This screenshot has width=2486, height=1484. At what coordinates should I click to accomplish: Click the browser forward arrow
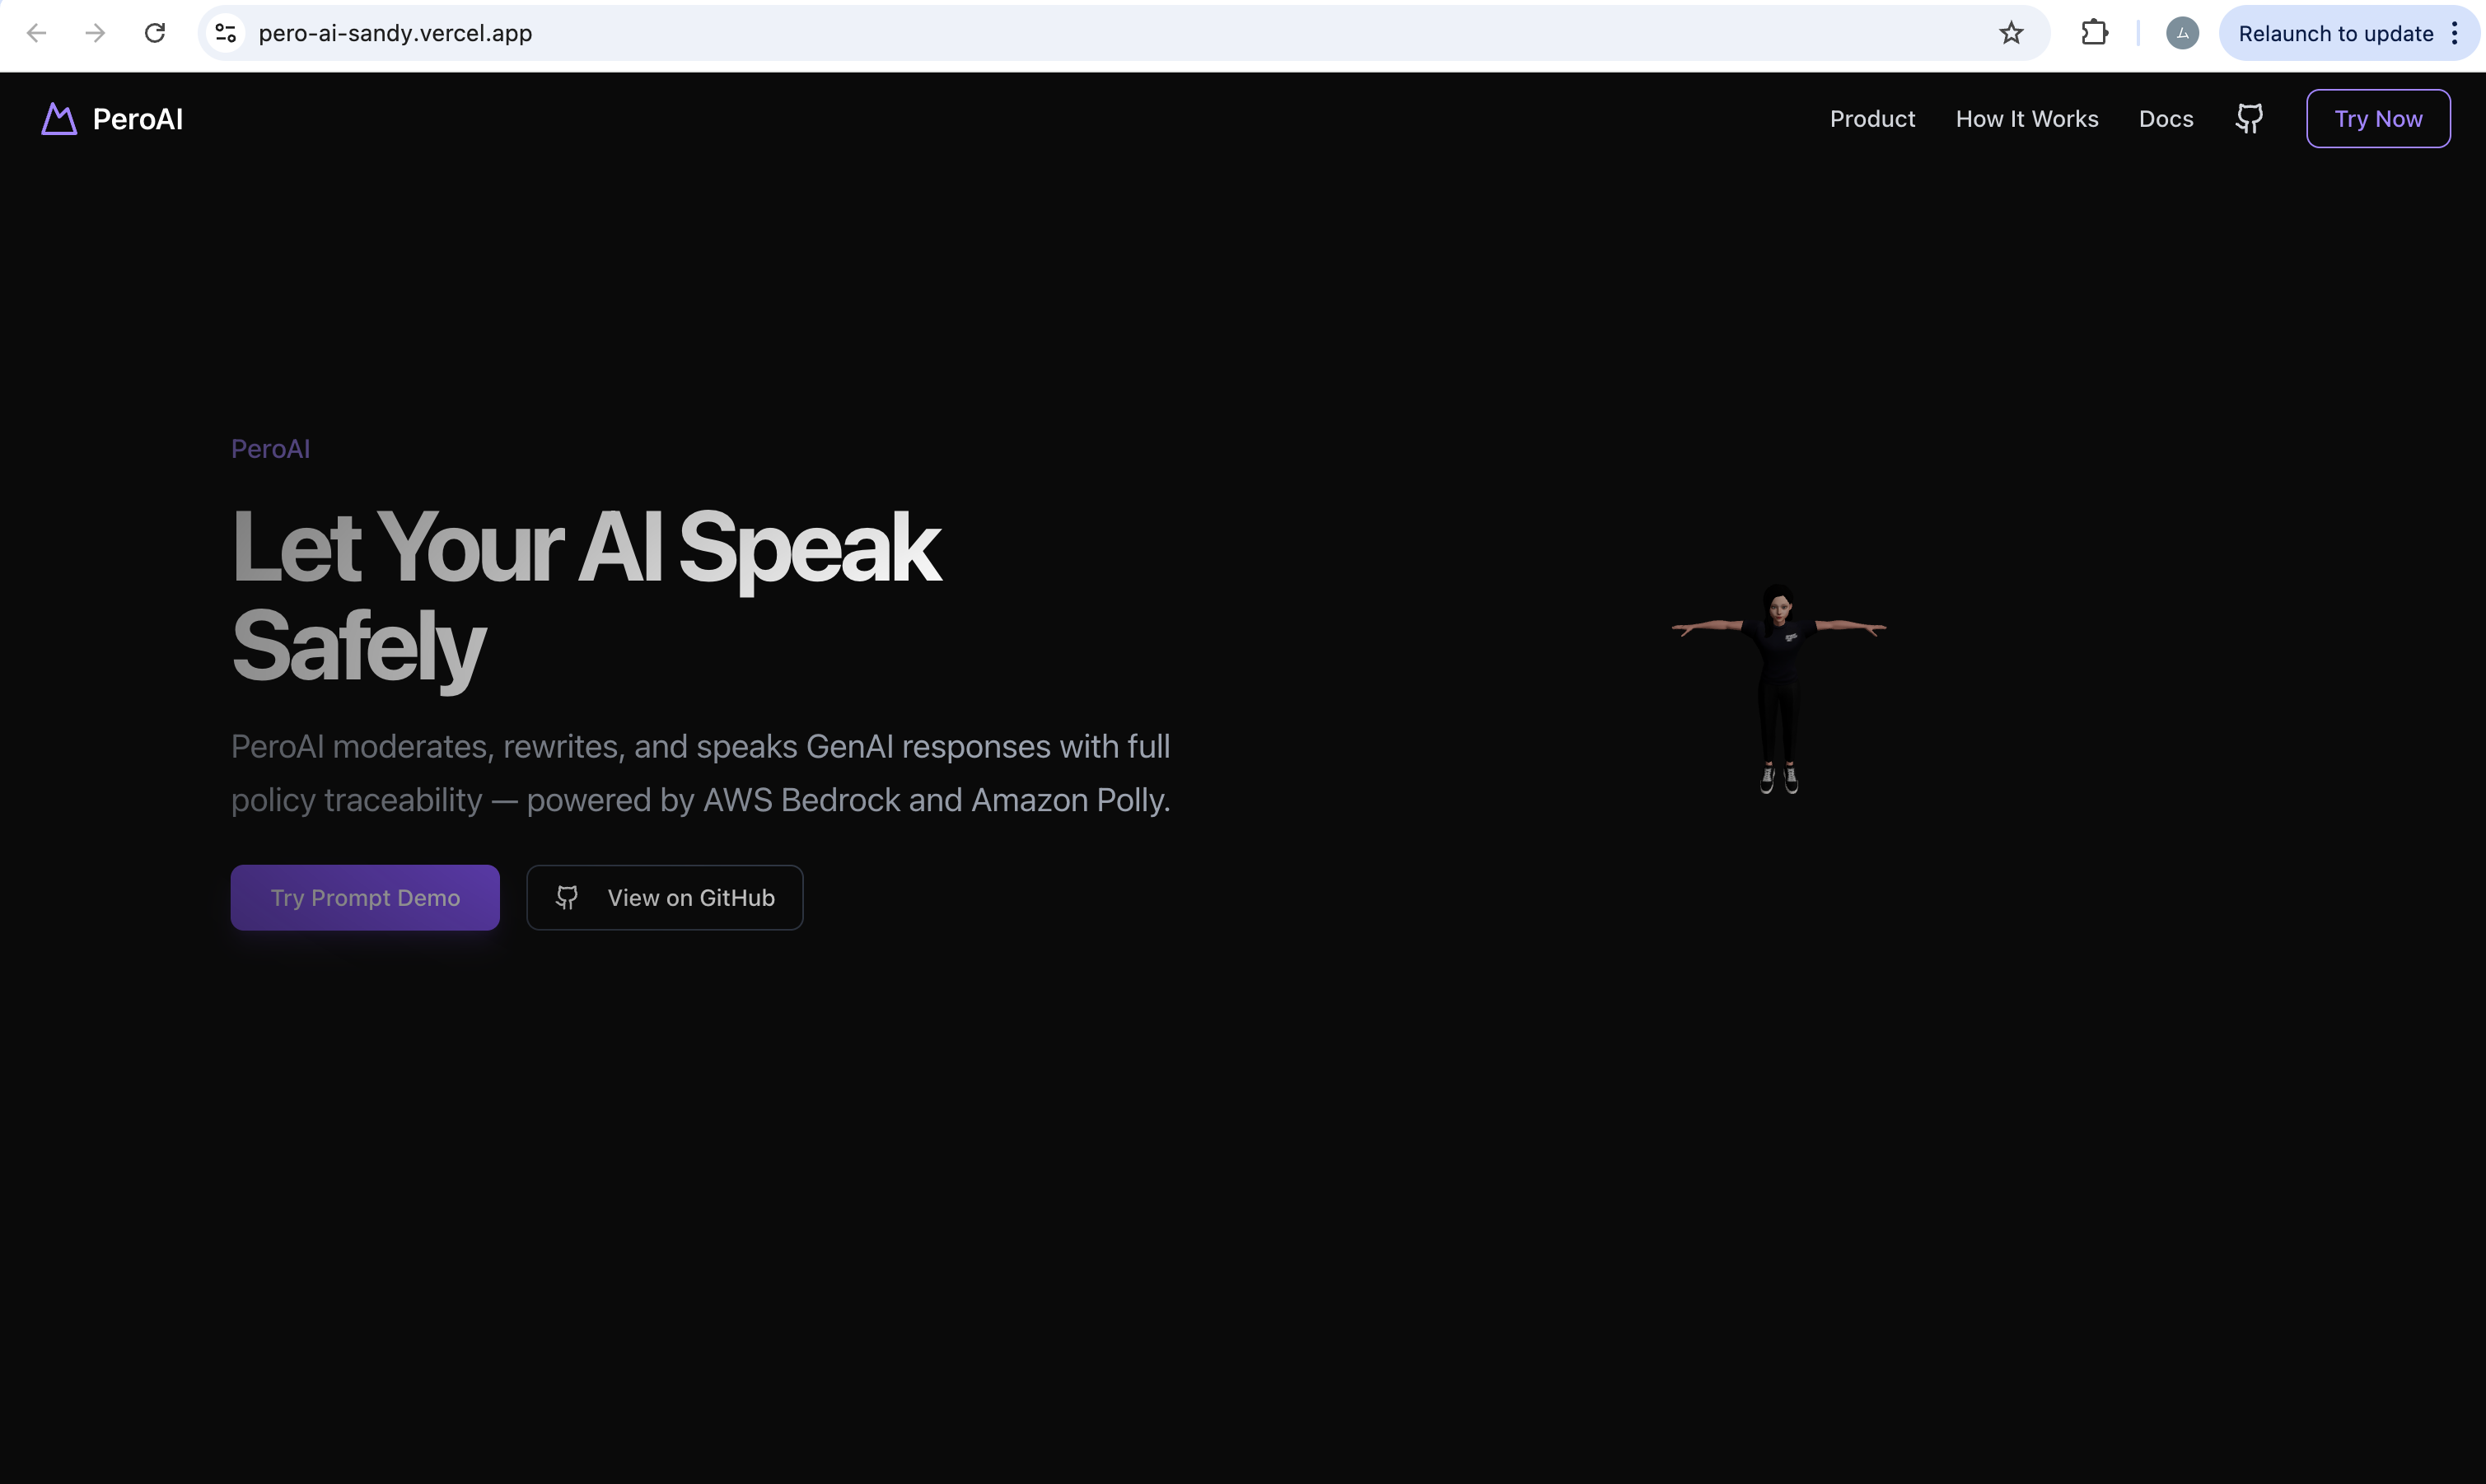(95, 33)
